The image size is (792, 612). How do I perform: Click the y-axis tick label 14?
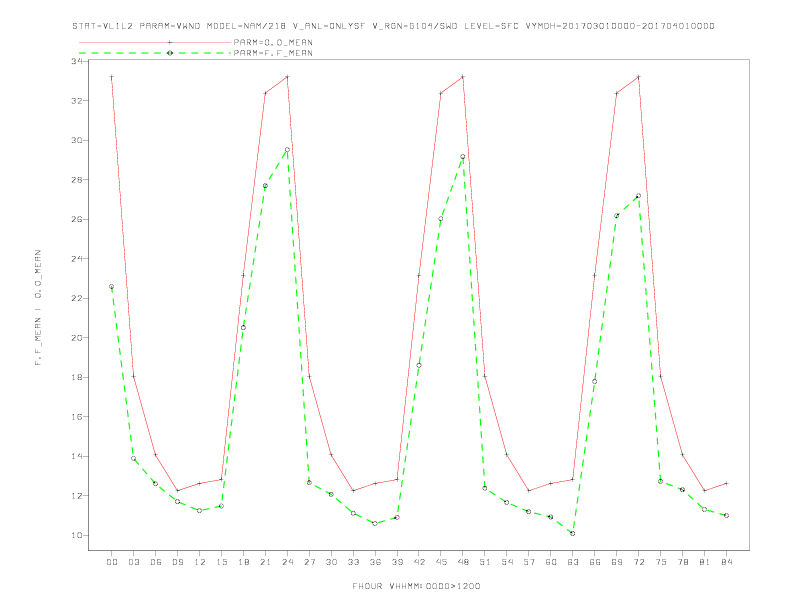click(77, 456)
